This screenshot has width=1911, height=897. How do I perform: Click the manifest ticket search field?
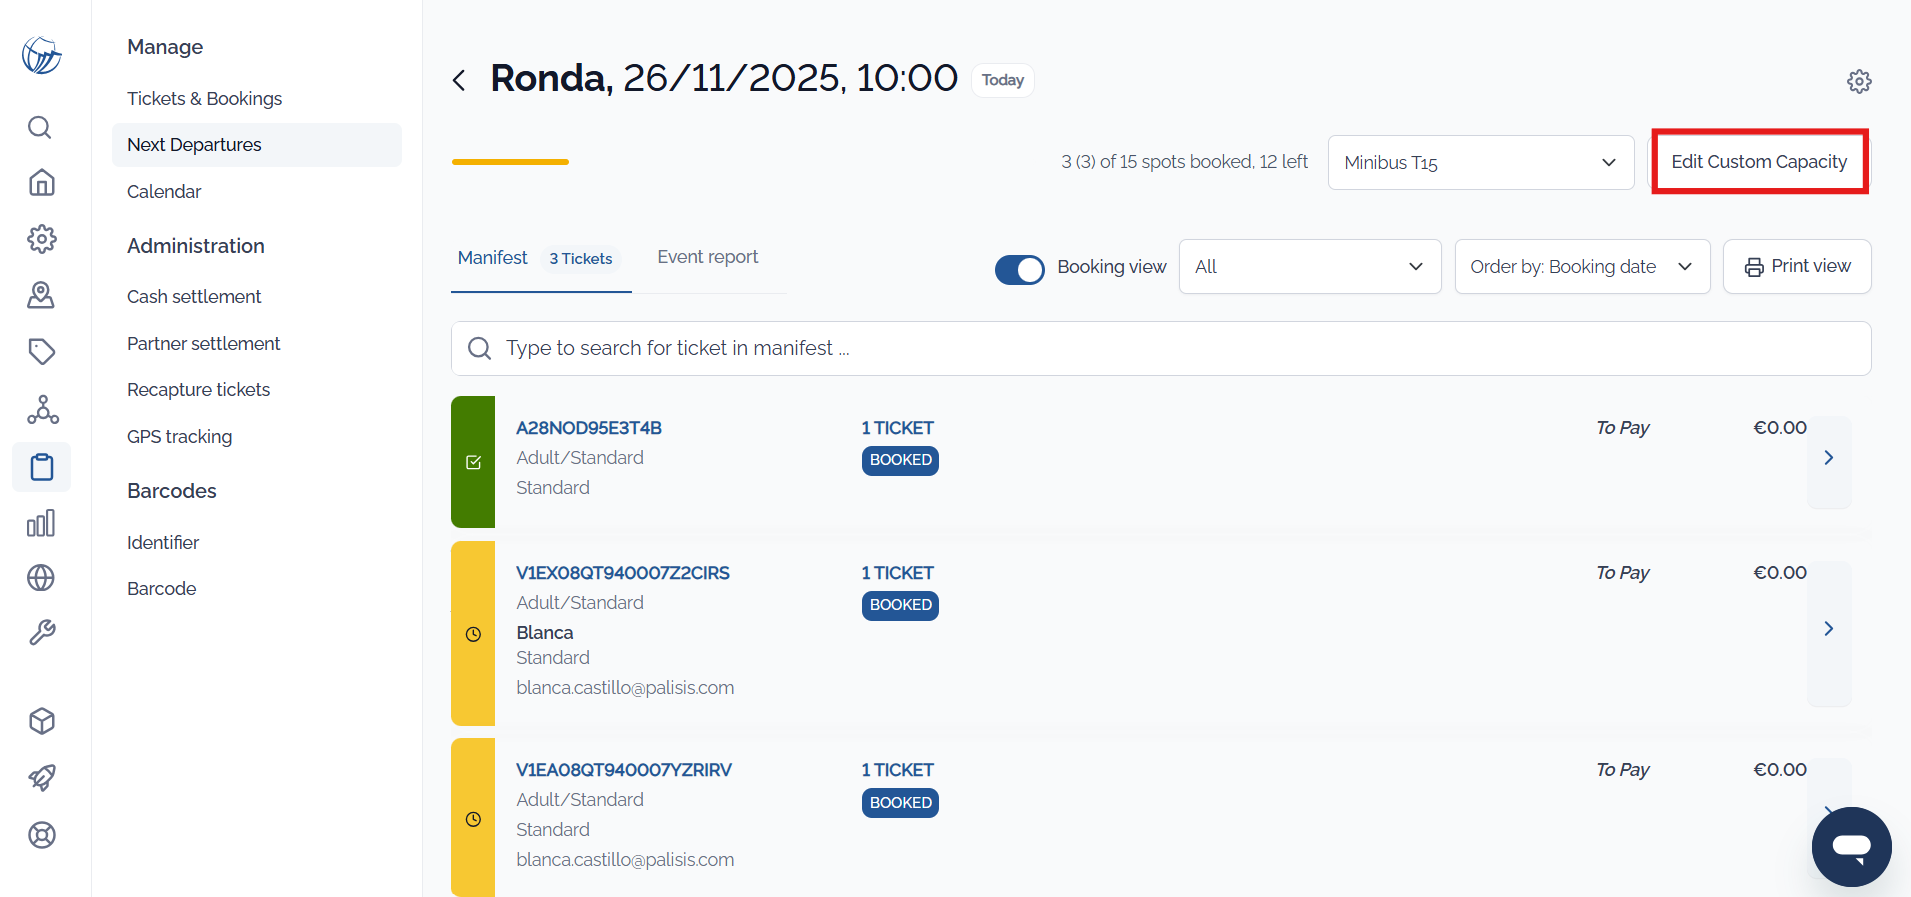click(1161, 348)
